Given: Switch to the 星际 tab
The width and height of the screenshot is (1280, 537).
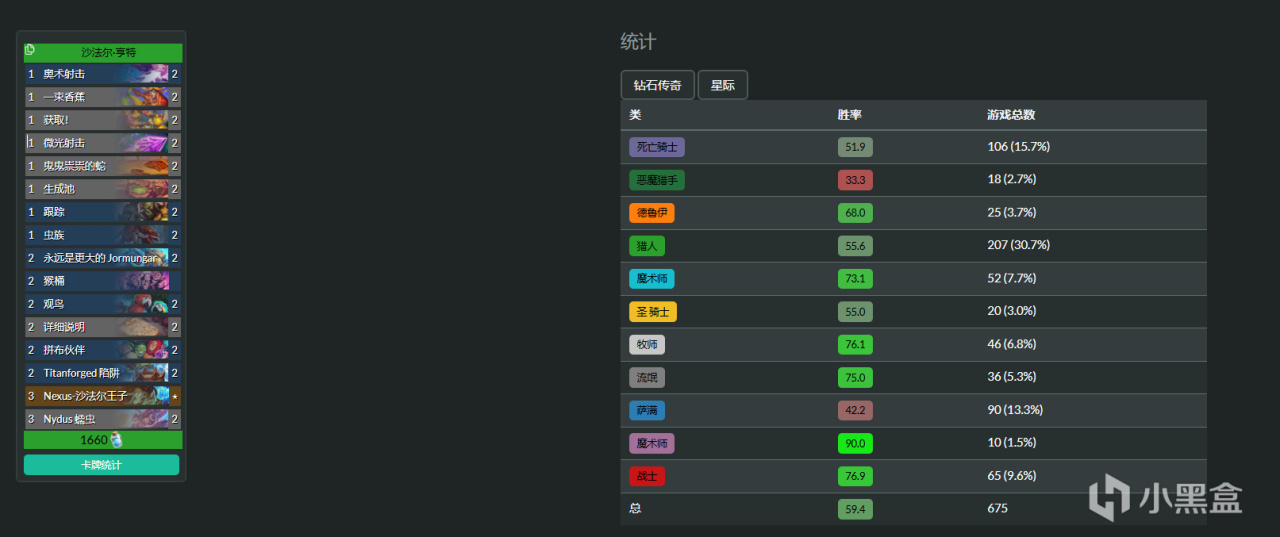Looking at the screenshot, I should [x=722, y=85].
